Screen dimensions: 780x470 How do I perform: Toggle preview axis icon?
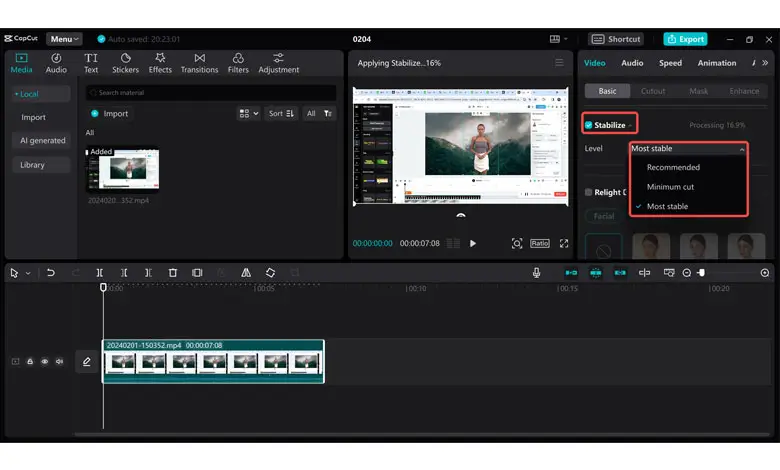(x=644, y=273)
